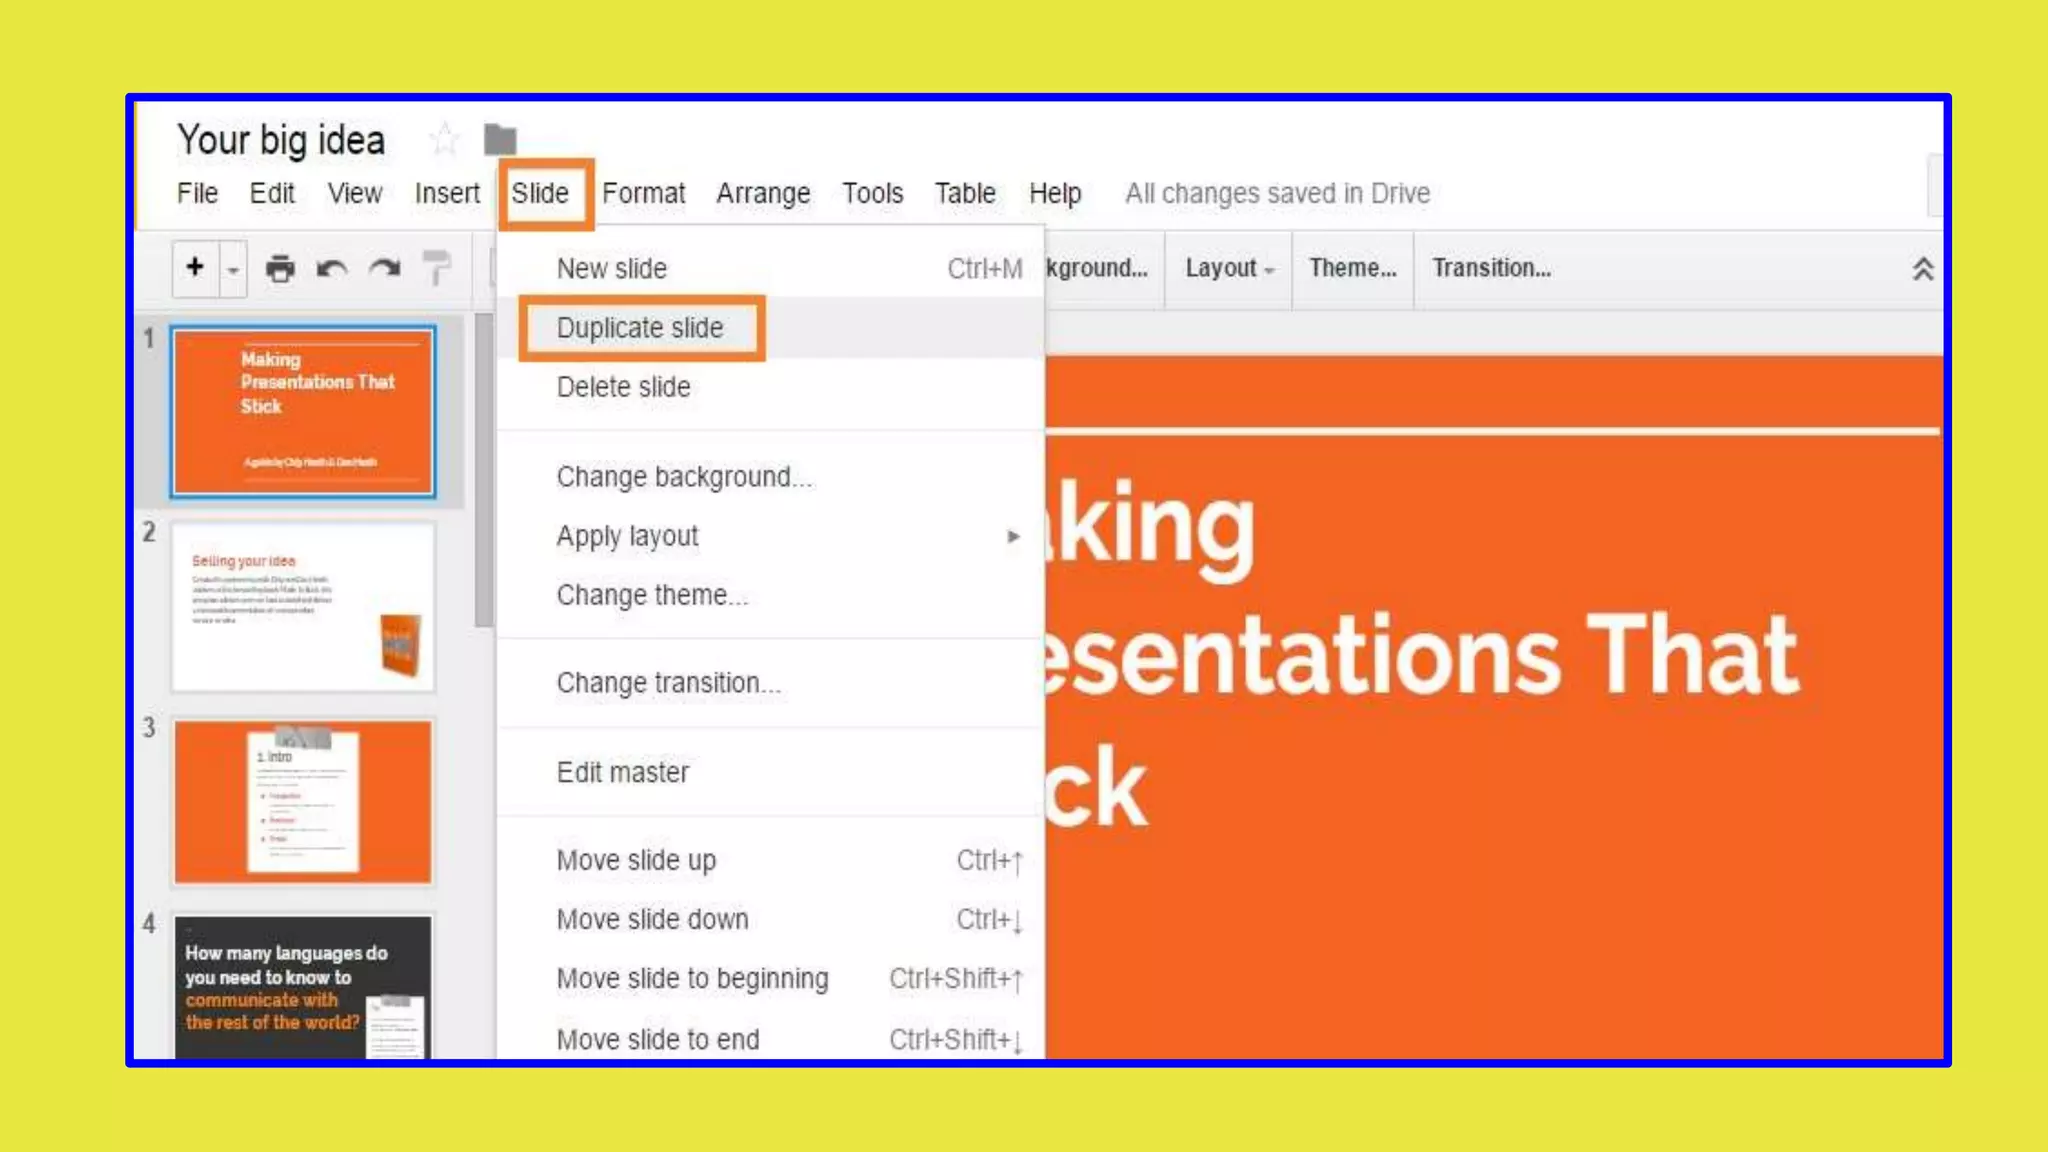Open the Format menu

643,193
